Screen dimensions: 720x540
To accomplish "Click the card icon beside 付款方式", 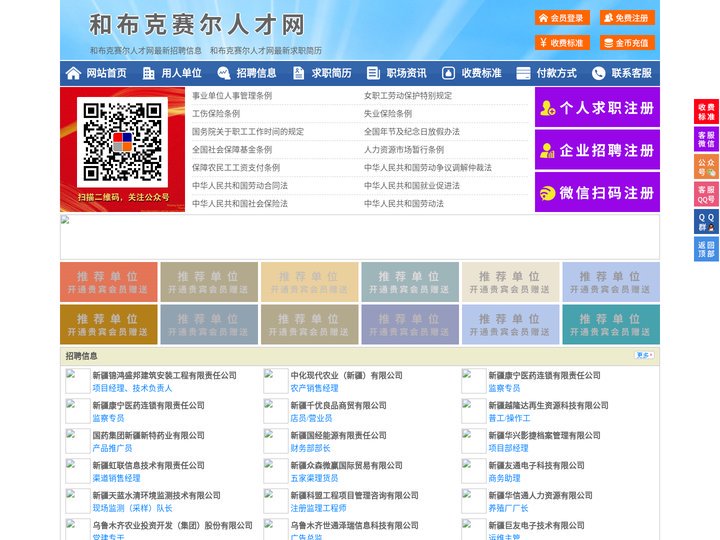I will (x=523, y=73).
